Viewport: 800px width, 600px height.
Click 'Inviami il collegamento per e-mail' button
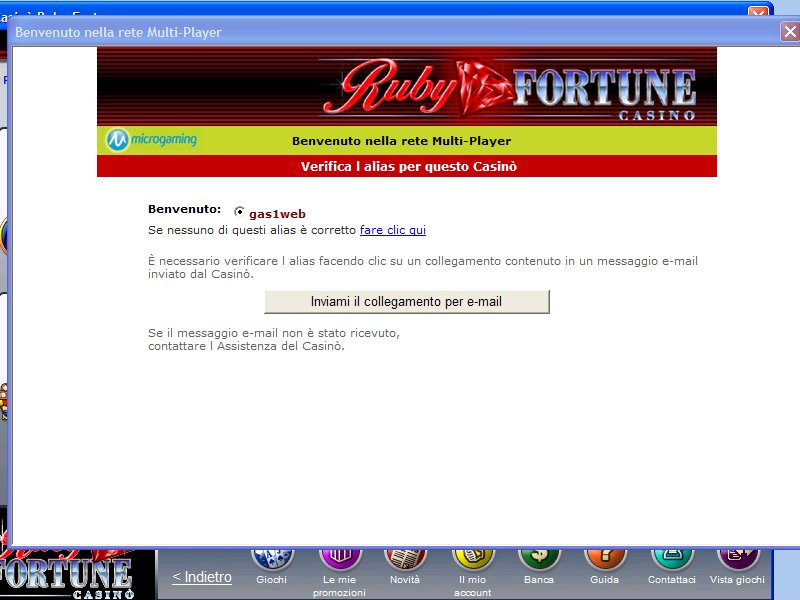tap(407, 302)
